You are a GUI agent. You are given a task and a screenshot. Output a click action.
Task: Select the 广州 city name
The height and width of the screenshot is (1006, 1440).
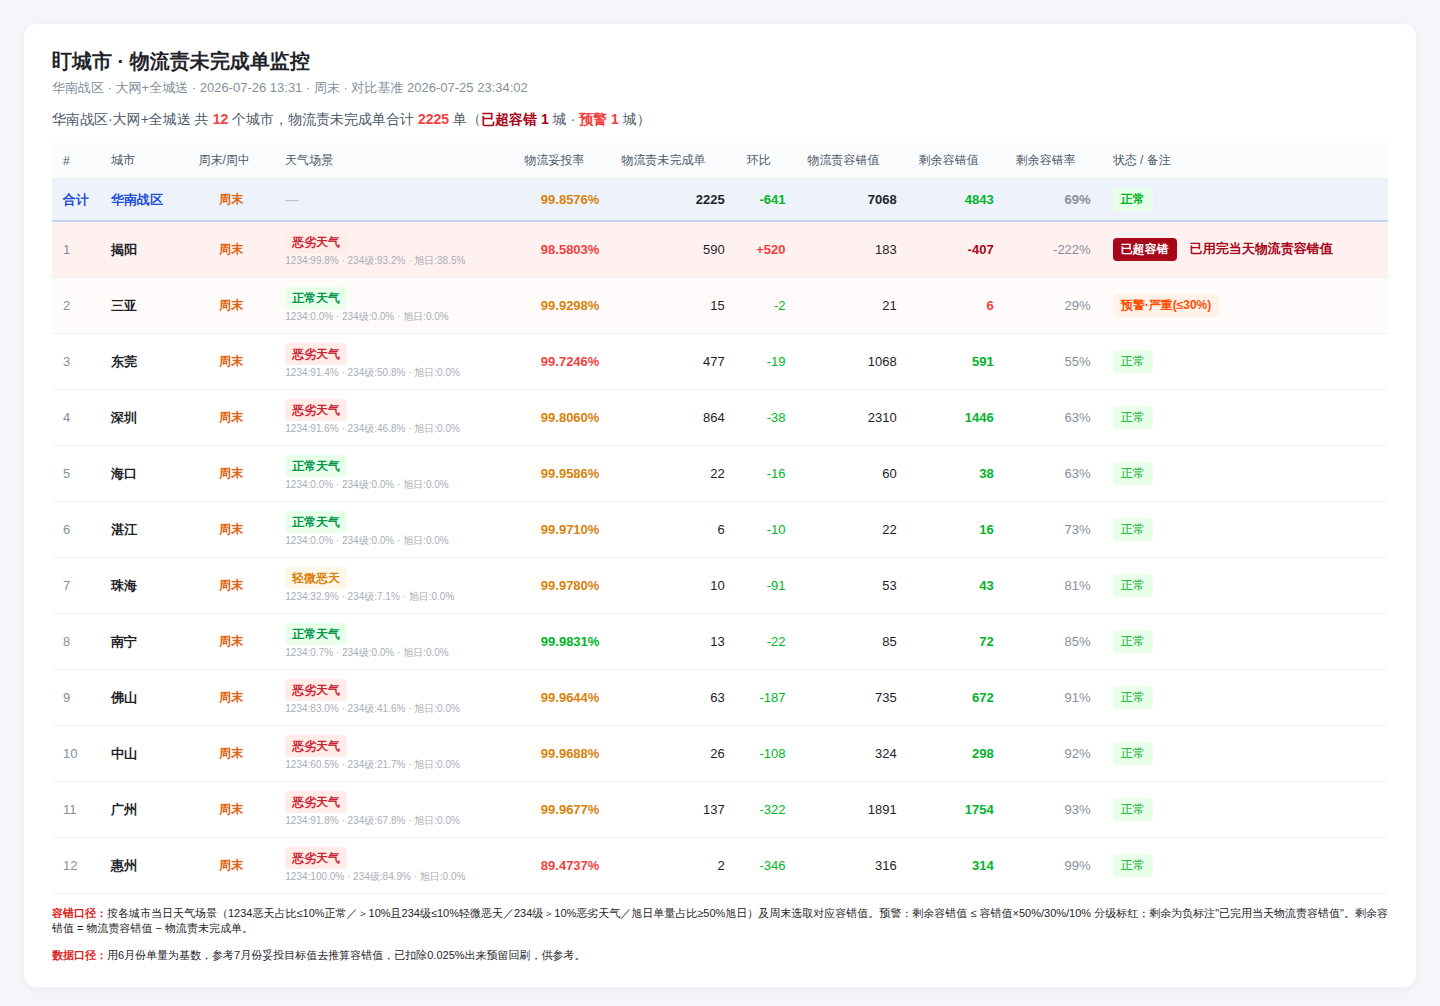(124, 810)
